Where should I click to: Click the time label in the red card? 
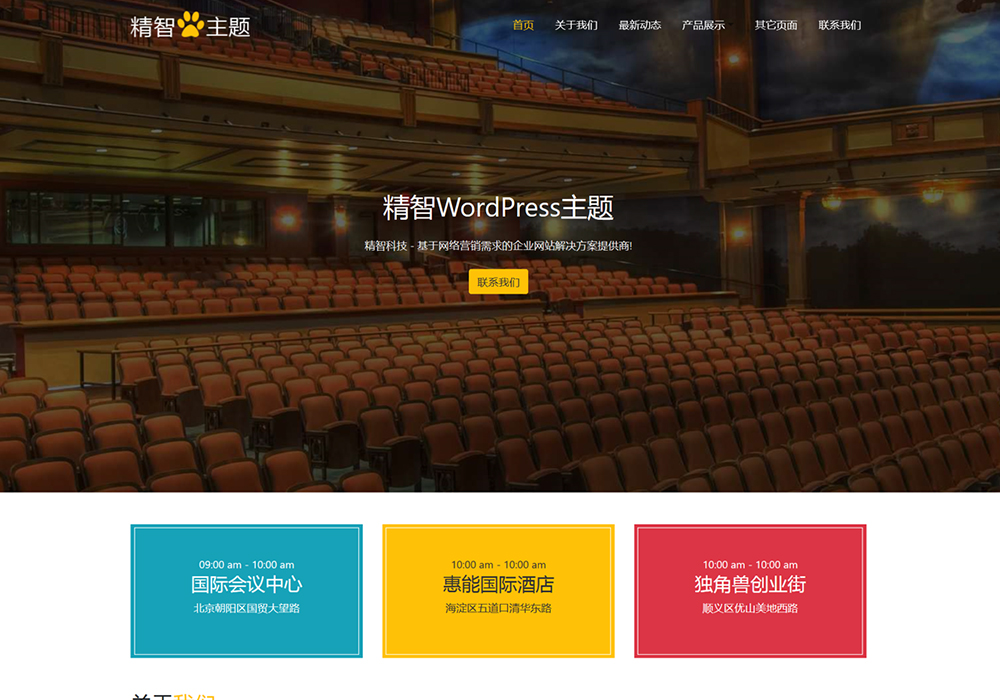(750, 564)
